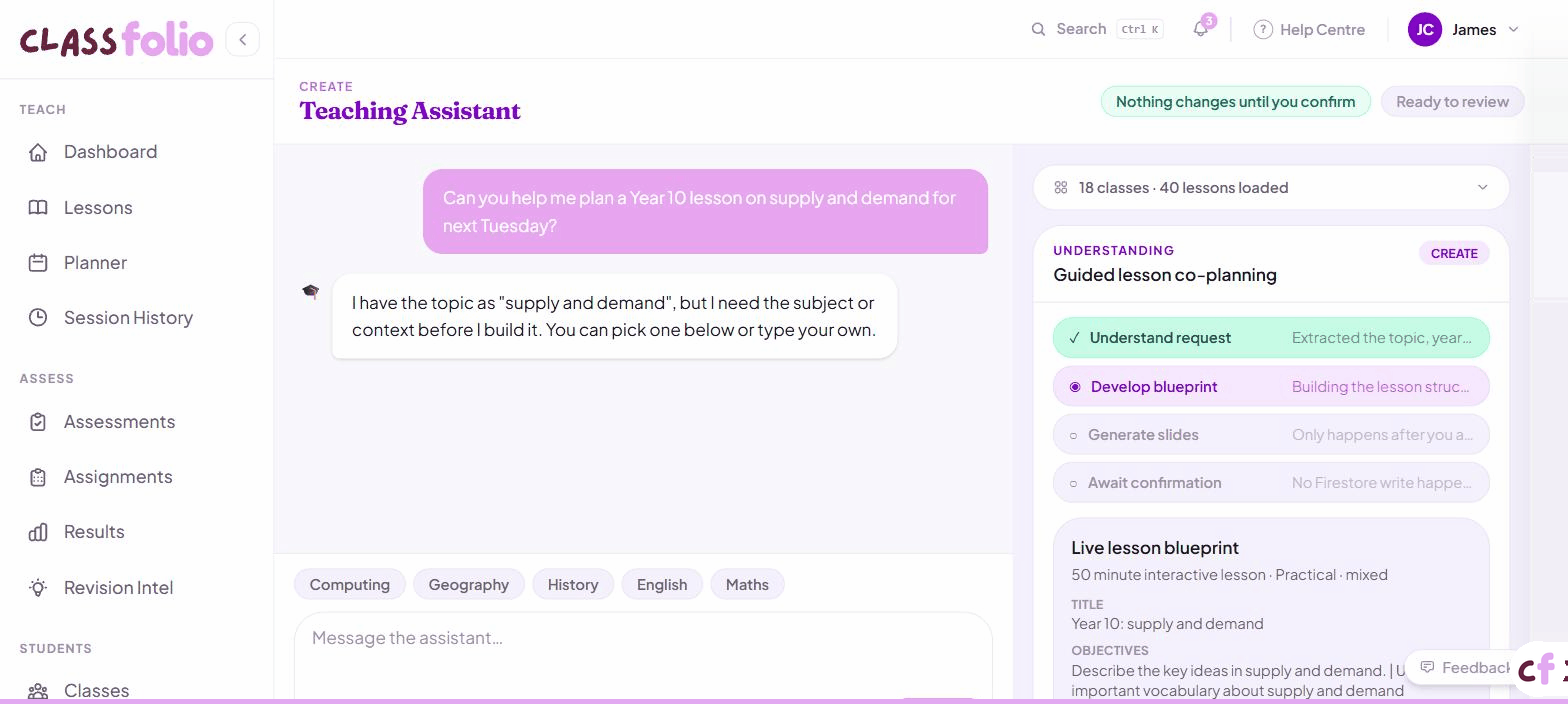Click the Classes people icon
Image resolution: width=1568 pixels, height=704 pixels.
pos(38,691)
